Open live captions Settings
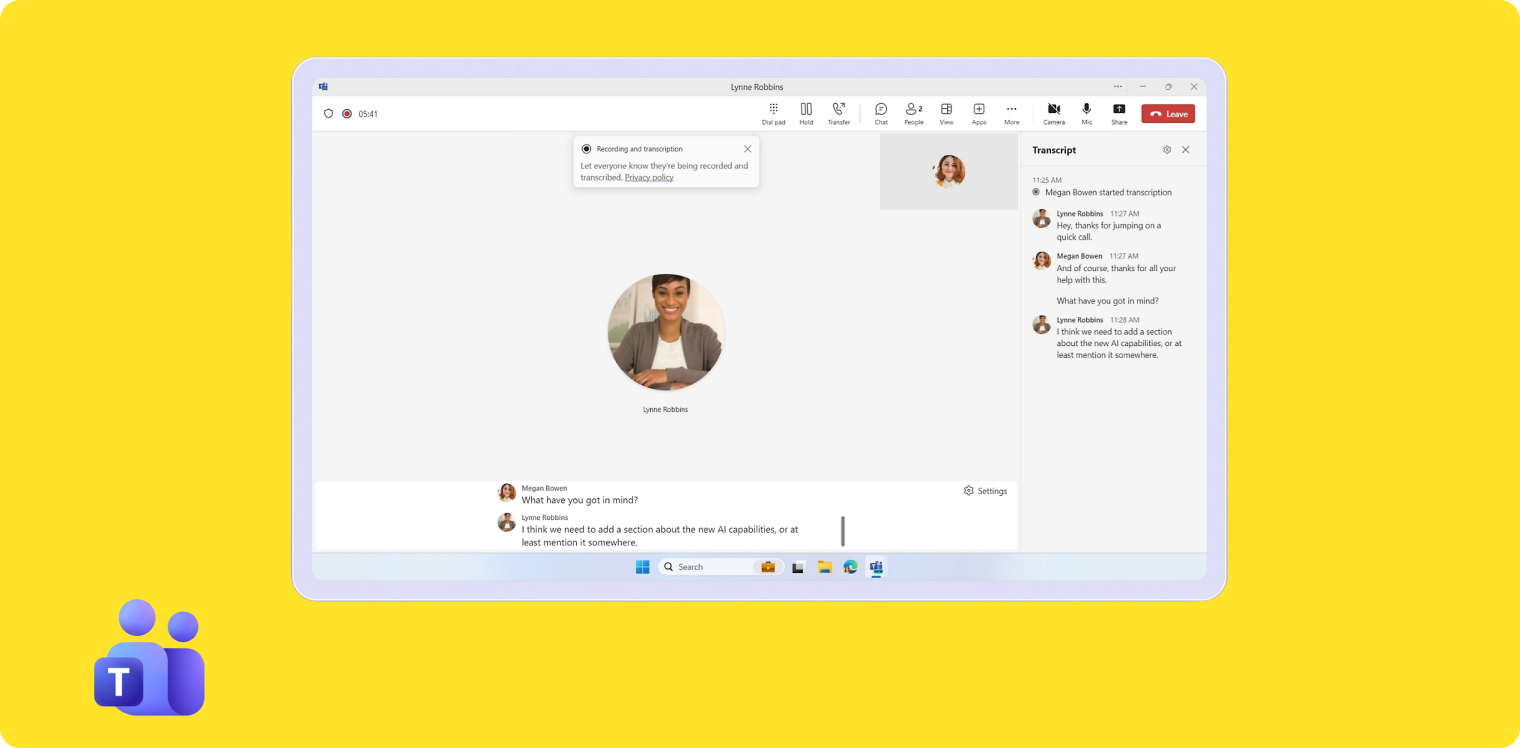The height and width of the screenshot is (748, 1520). pyautogui.click(x=985, y=491)
